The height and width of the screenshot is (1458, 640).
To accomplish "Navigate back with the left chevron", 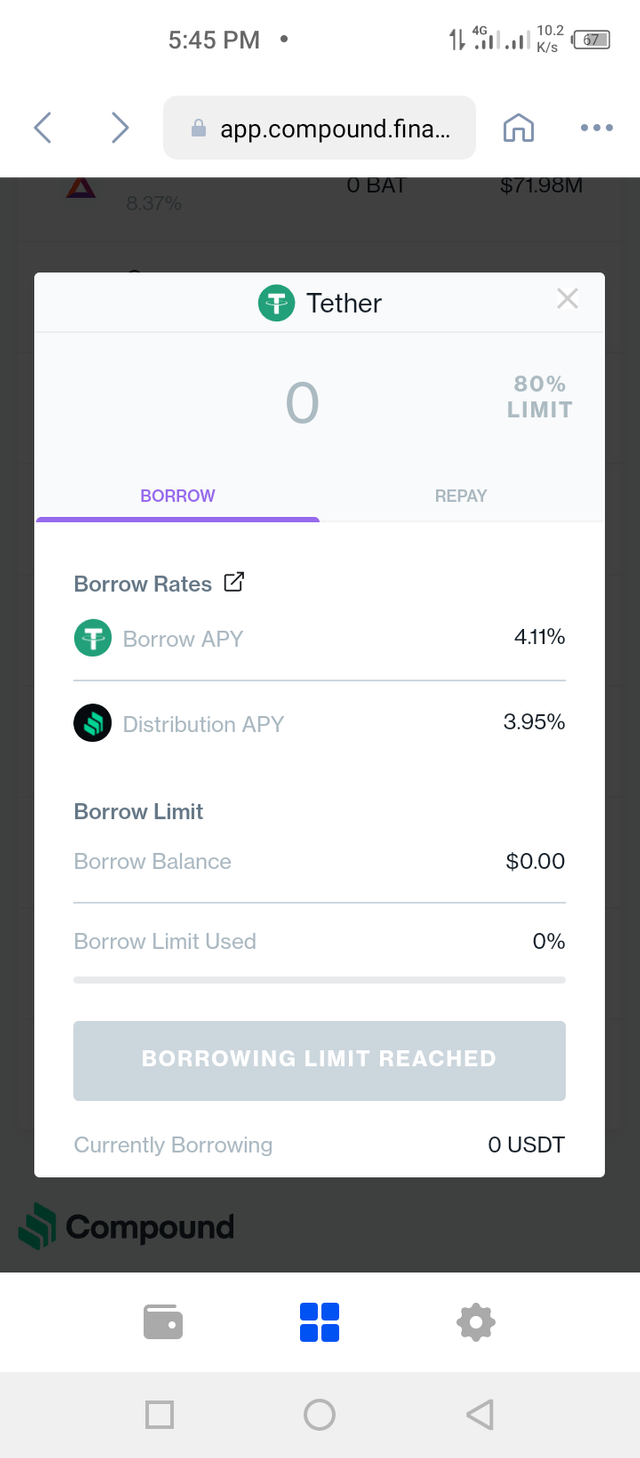I will pyautogui.click(x=42, y=127).
